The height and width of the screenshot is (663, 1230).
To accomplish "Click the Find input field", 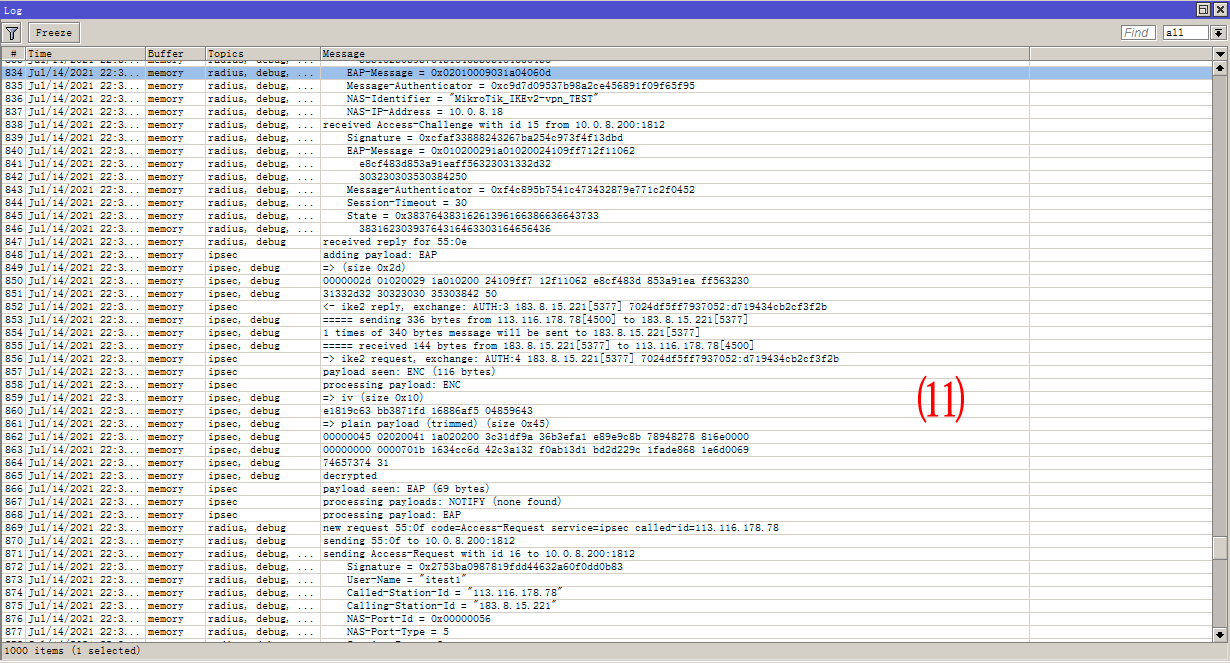I will (1137, 31).
